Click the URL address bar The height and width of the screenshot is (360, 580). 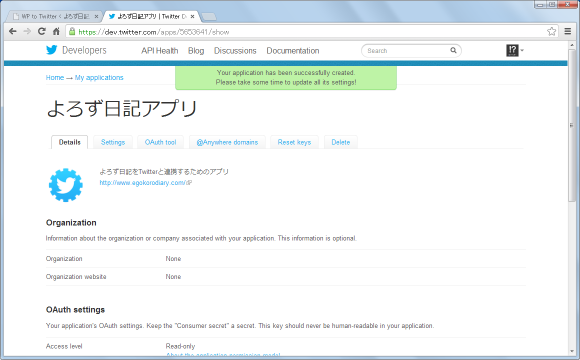[x=311, y=32]
